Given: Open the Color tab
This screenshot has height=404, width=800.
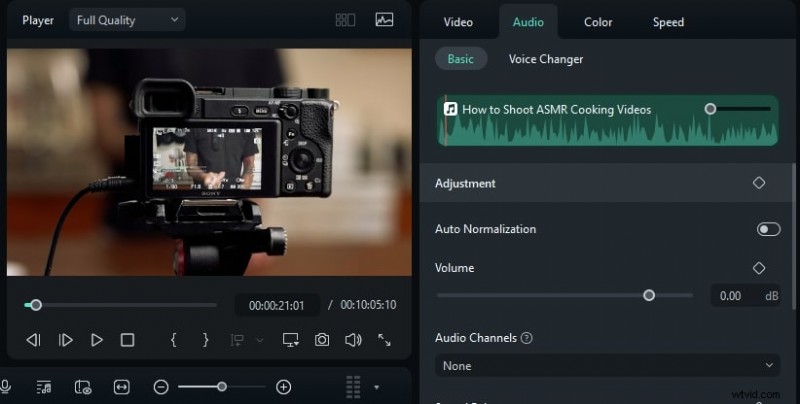Looking at the screenshot, I should (x=598, y=22).
